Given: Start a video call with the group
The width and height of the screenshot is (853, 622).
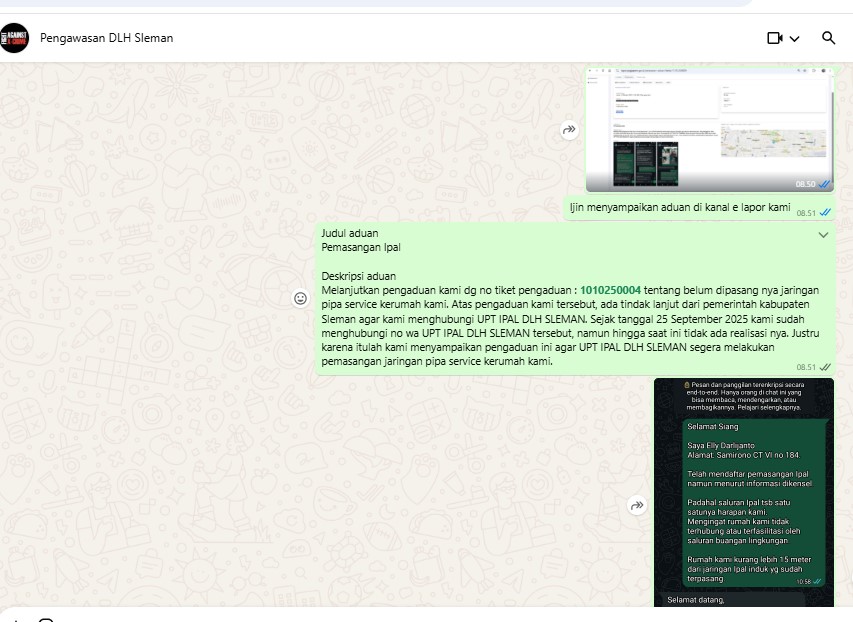Looking at the screenshot, I should click(774, 38).
